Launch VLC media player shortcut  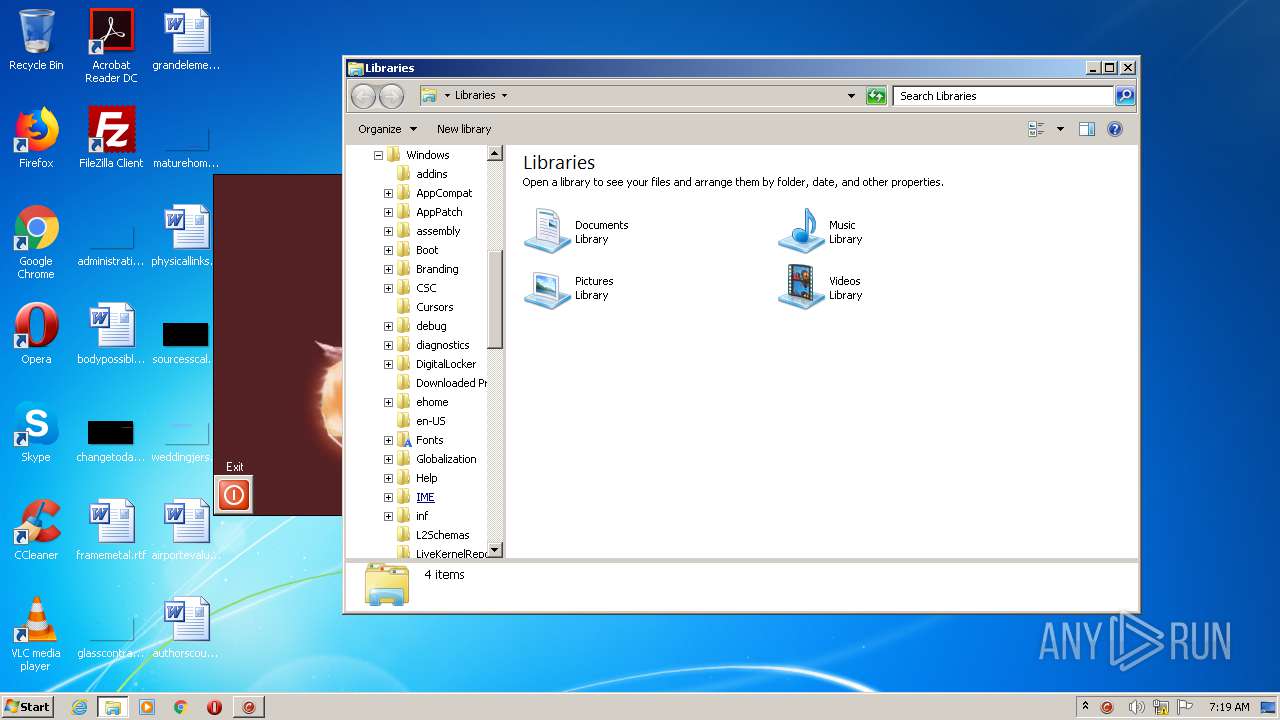point(36,634)
